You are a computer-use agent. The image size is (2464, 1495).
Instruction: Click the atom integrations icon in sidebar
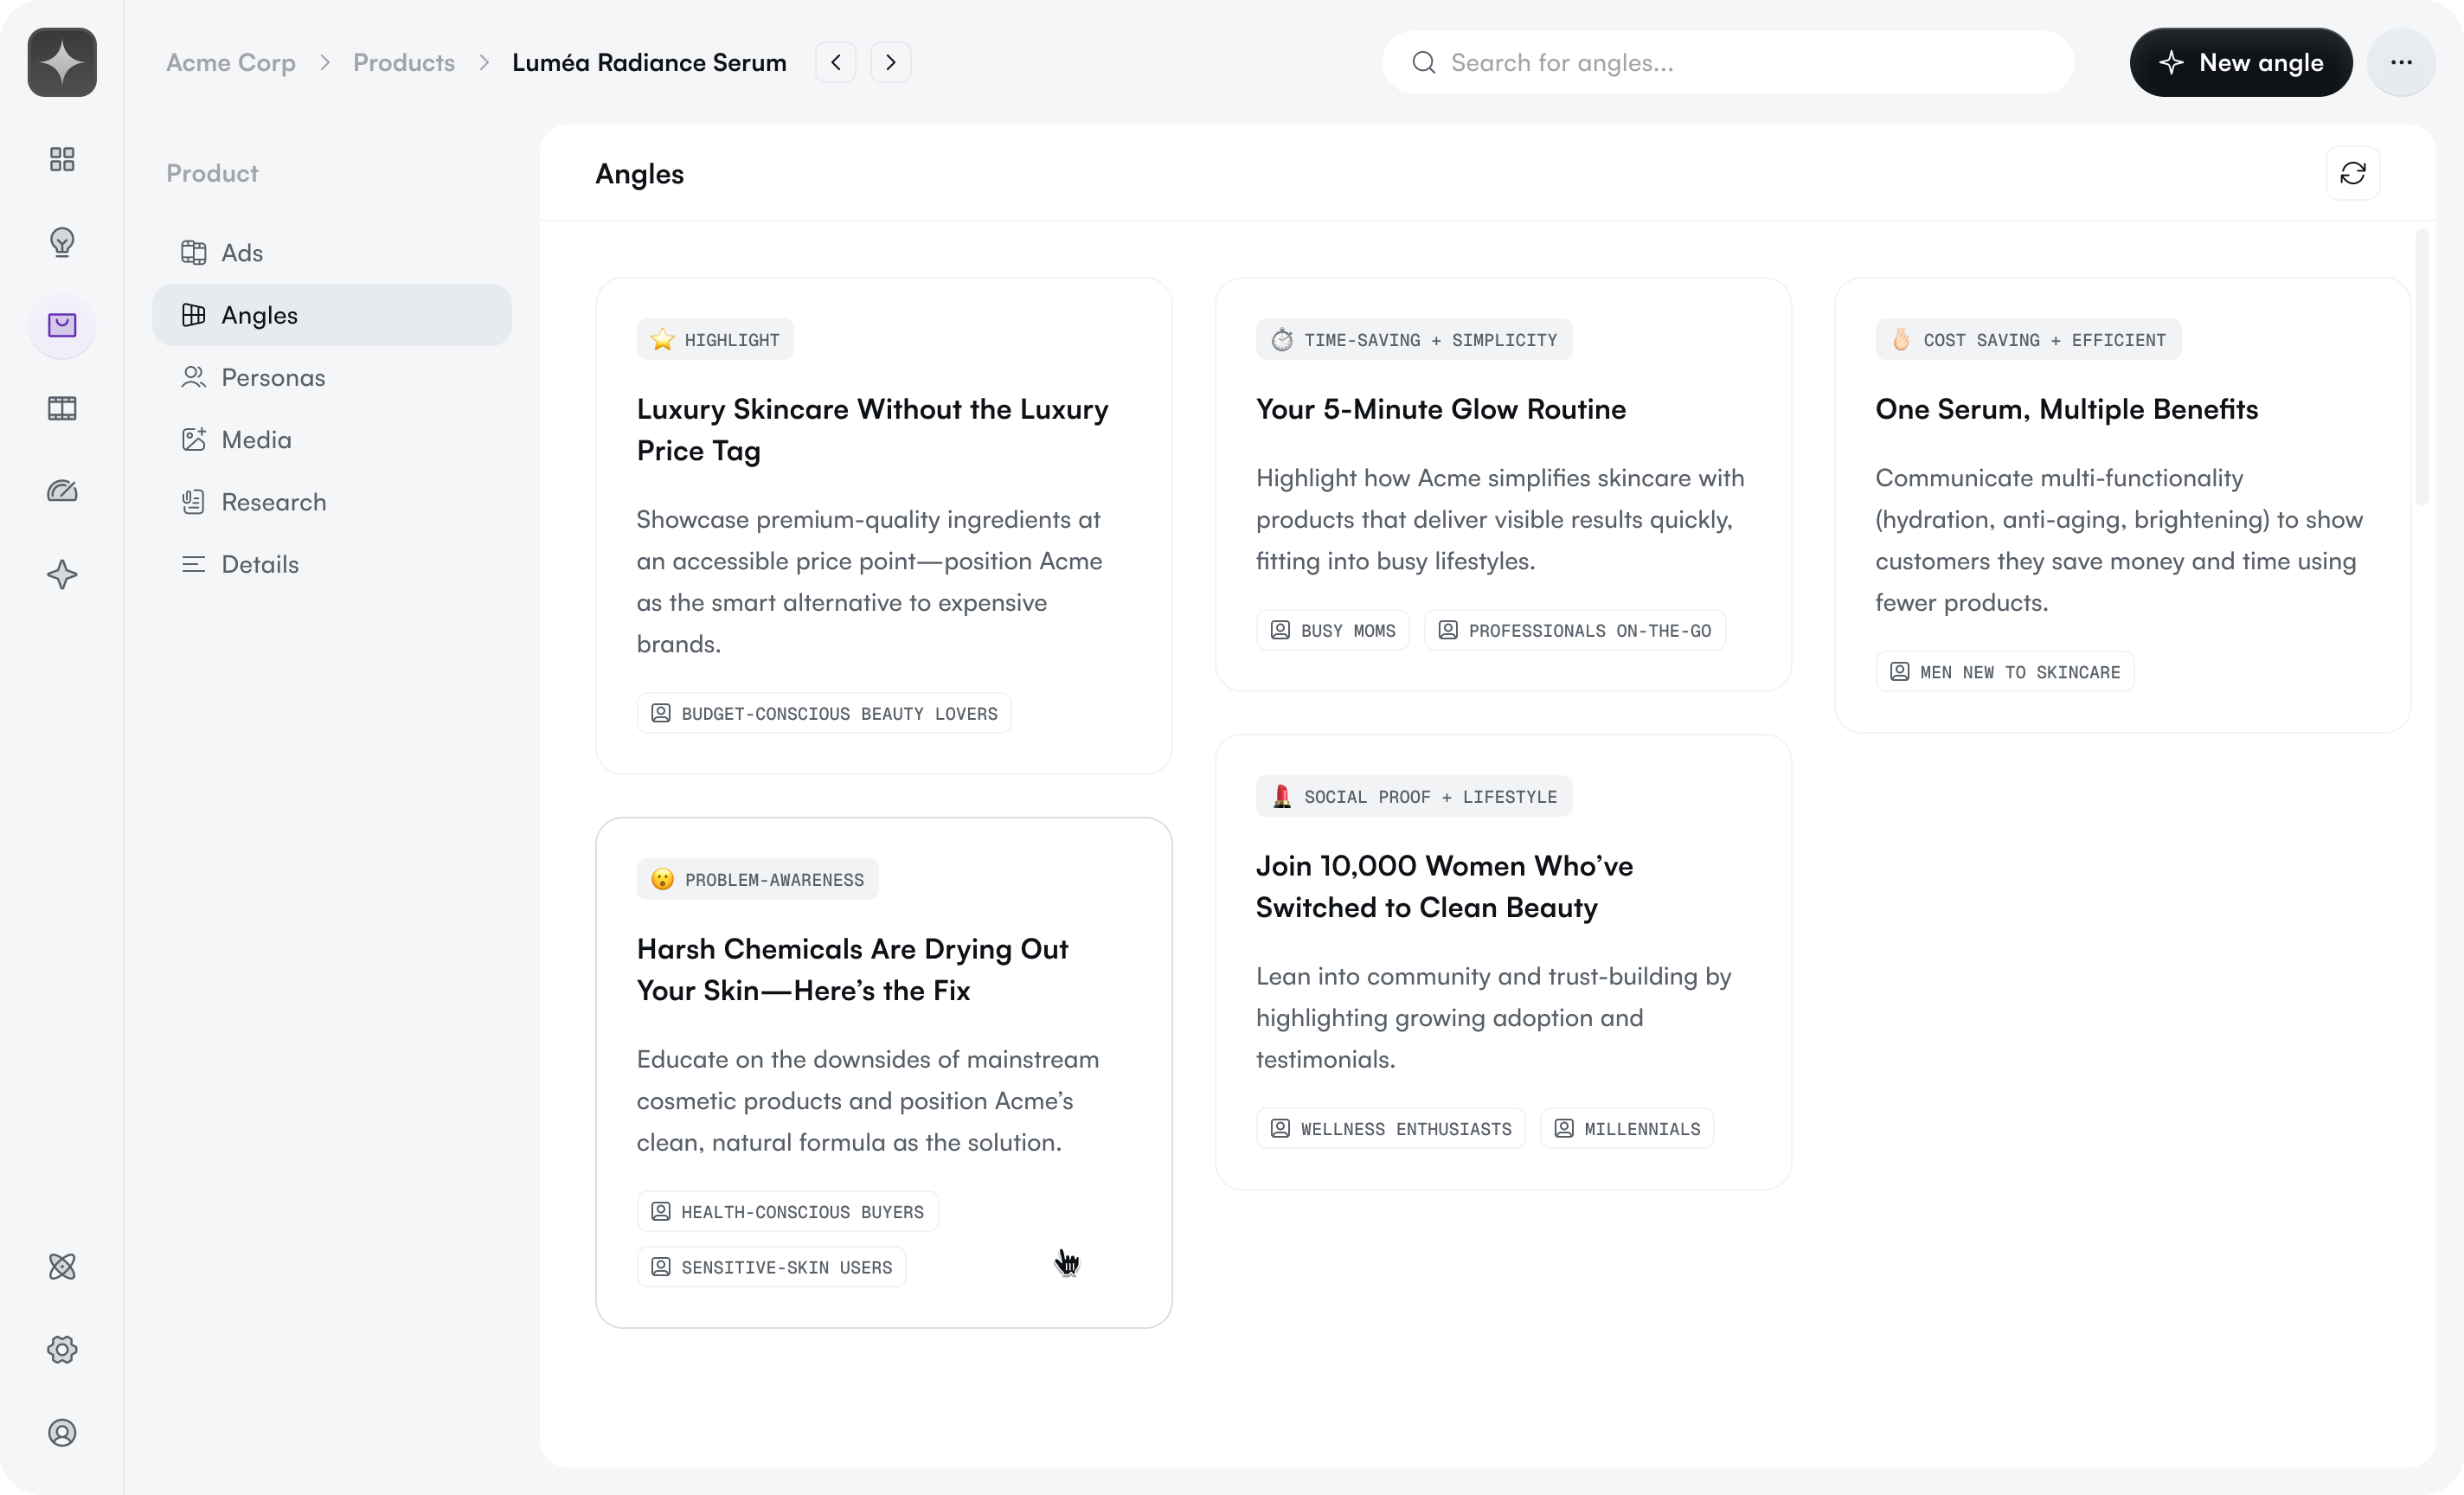click(x=62, y=1267)
